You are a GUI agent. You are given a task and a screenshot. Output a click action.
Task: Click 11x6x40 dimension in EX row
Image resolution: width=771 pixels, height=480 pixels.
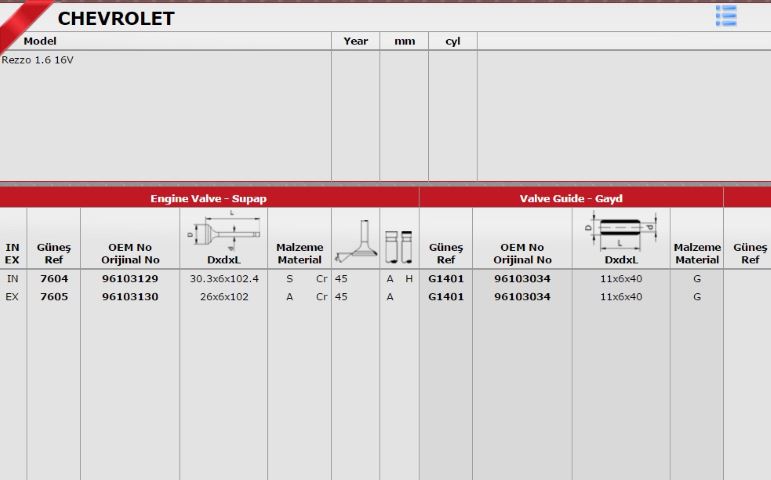[621, 297]
